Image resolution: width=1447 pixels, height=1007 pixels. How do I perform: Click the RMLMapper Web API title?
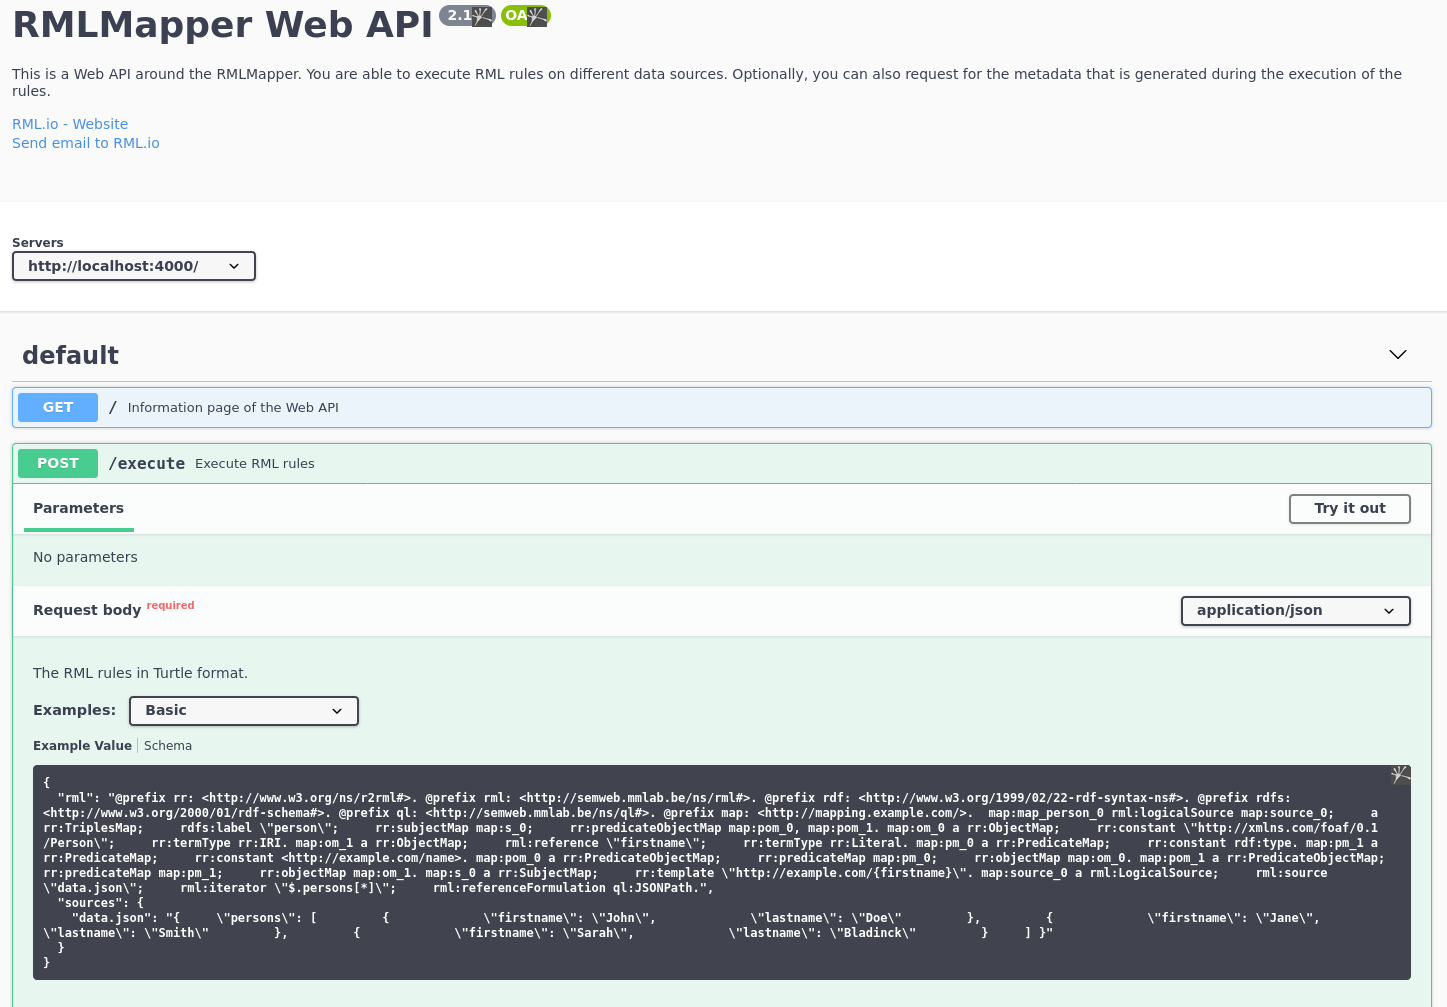222,25
